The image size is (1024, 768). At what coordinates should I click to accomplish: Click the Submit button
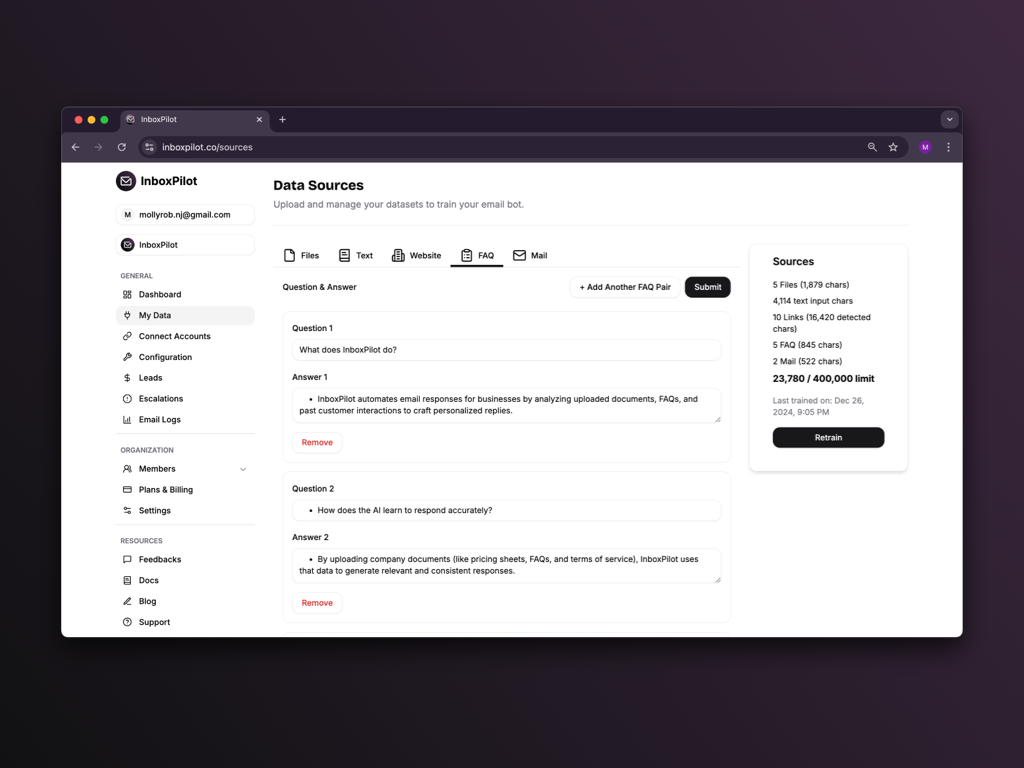708,287
